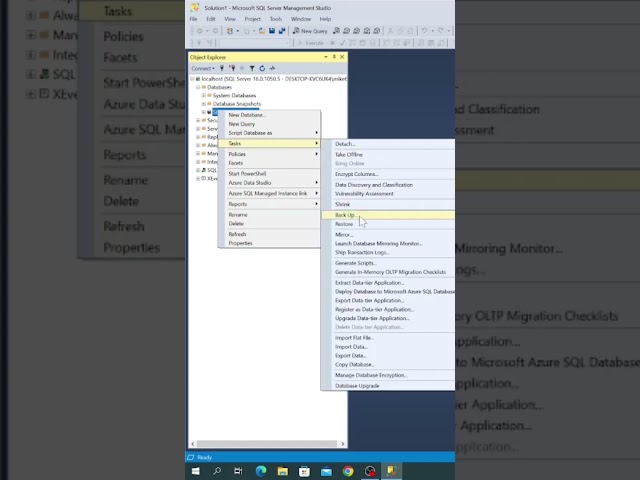Click Generate Scripts menu item
This screenshot has width=640, height=480.
point(388,263)
